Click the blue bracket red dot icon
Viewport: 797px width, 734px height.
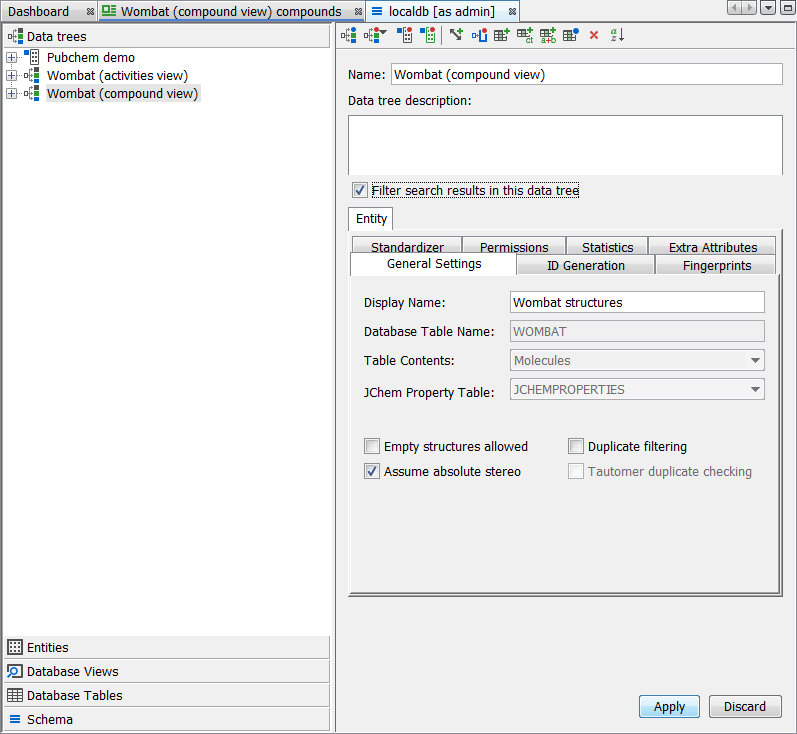[x=479, y=35]
